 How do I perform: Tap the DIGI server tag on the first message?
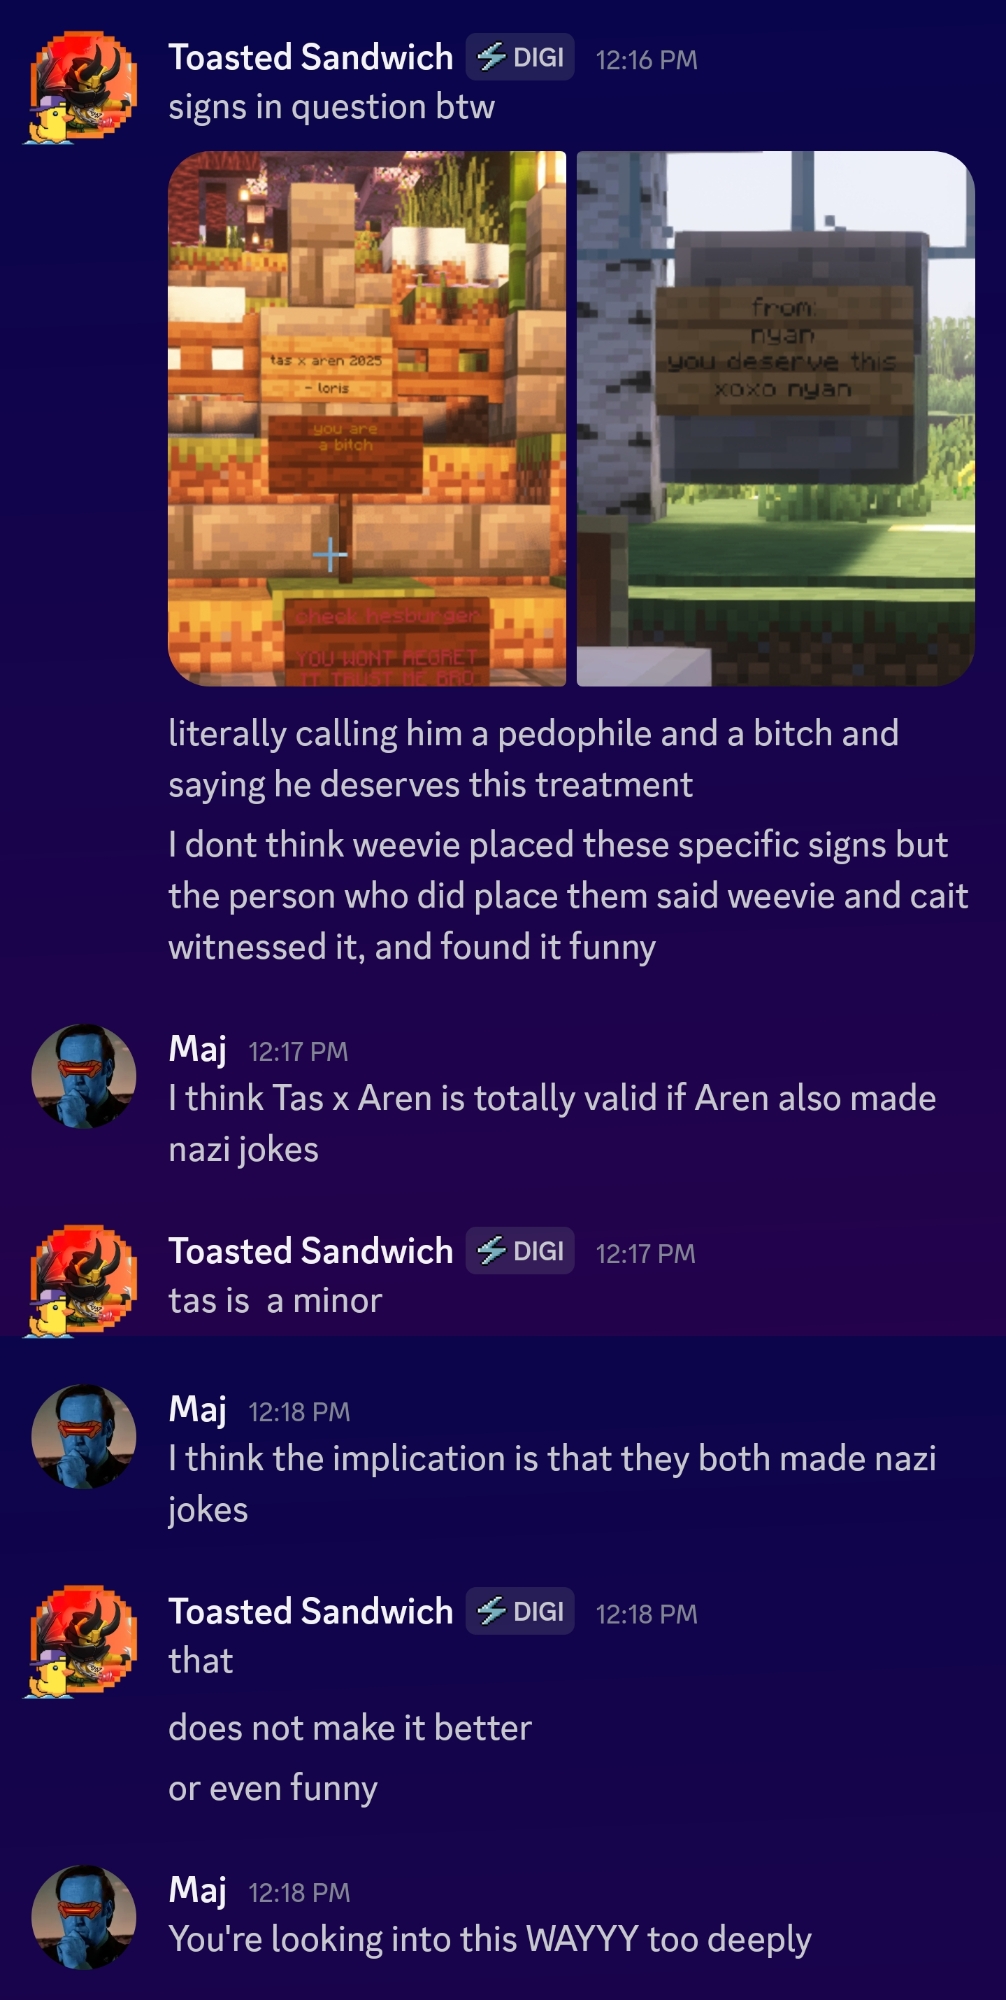[x=520, y=58]
